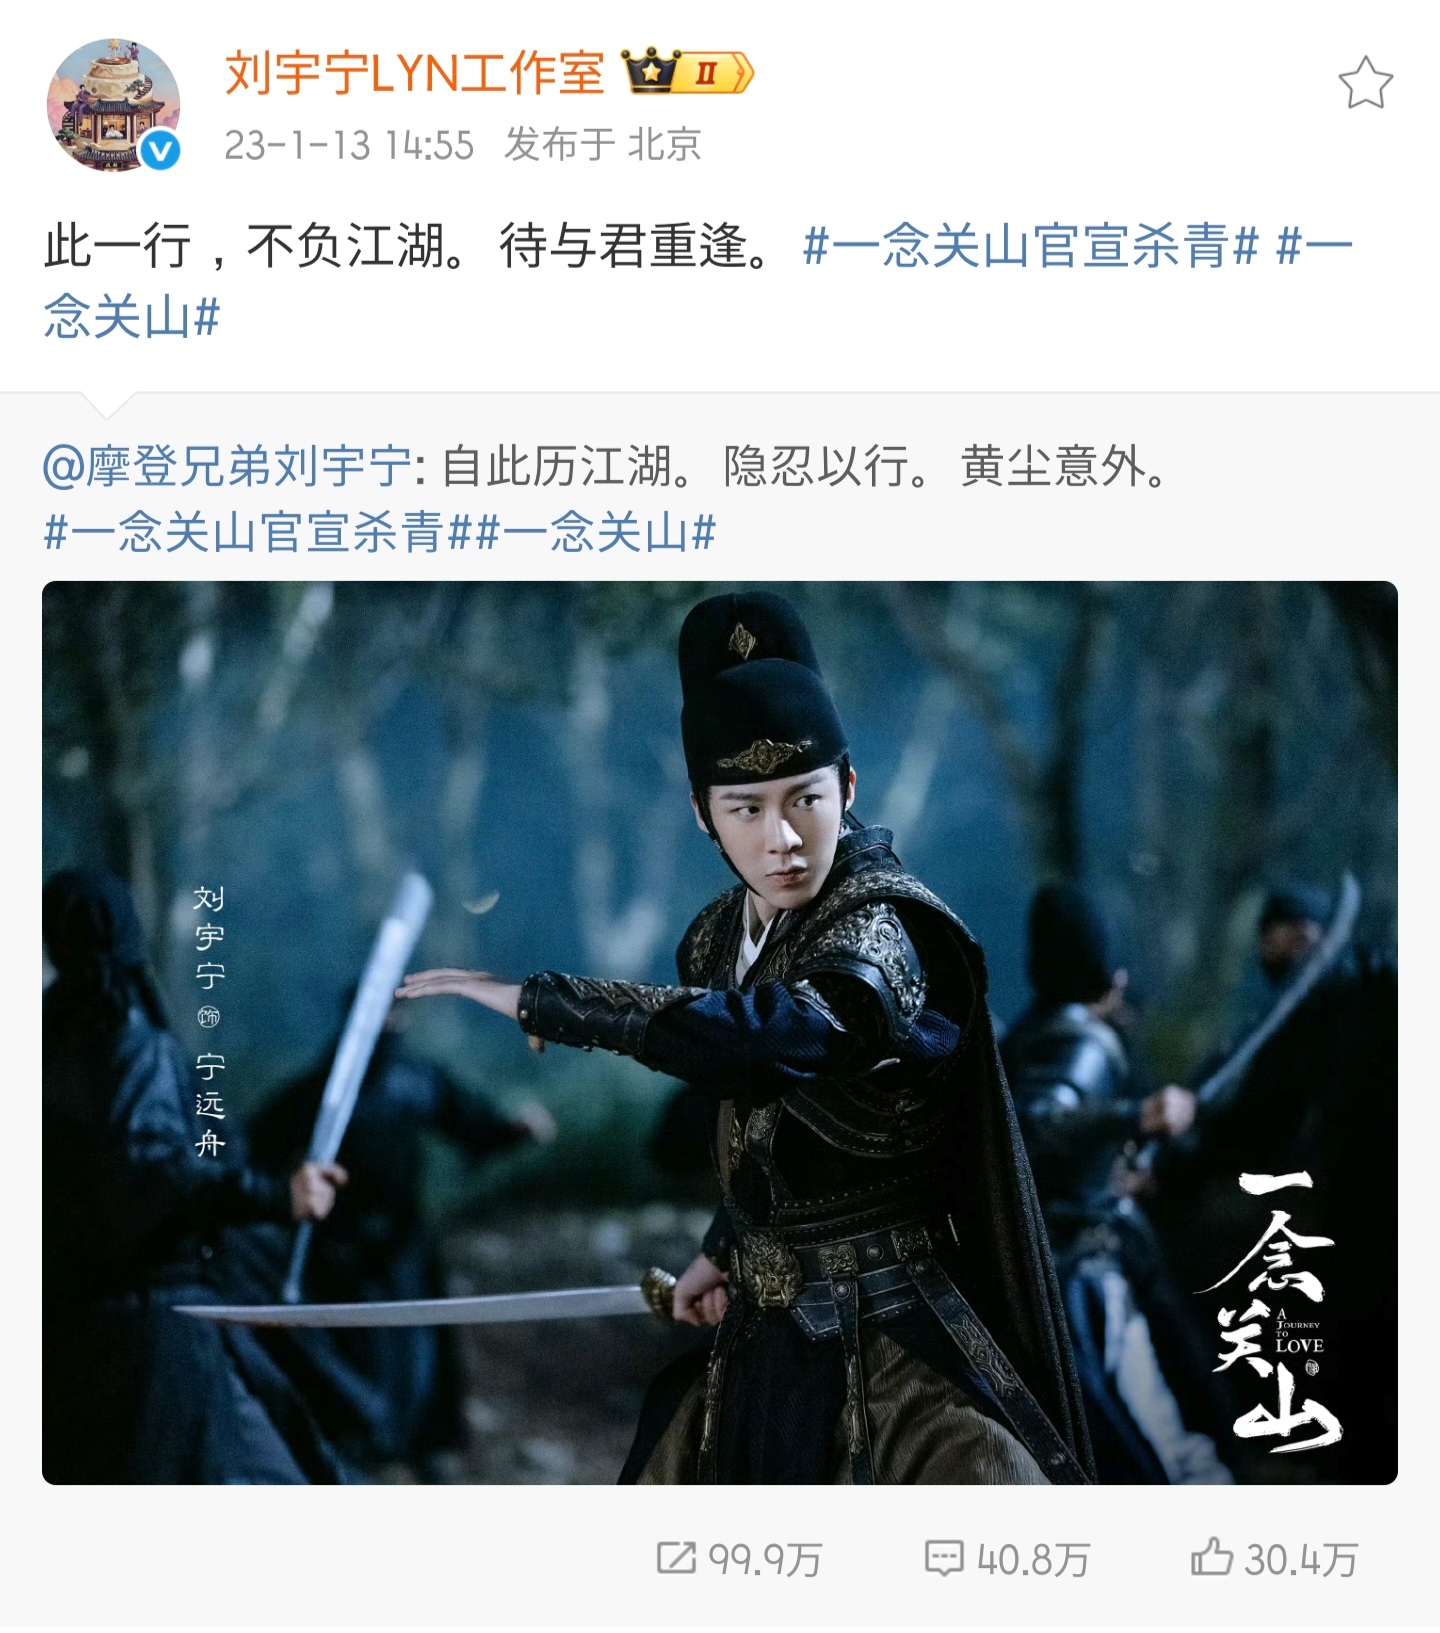The height and width of the screenshot is (1633, 1440).
Task: Open the @摩登兄弟刘宇宁 mention link
Action: pos(227,466)
